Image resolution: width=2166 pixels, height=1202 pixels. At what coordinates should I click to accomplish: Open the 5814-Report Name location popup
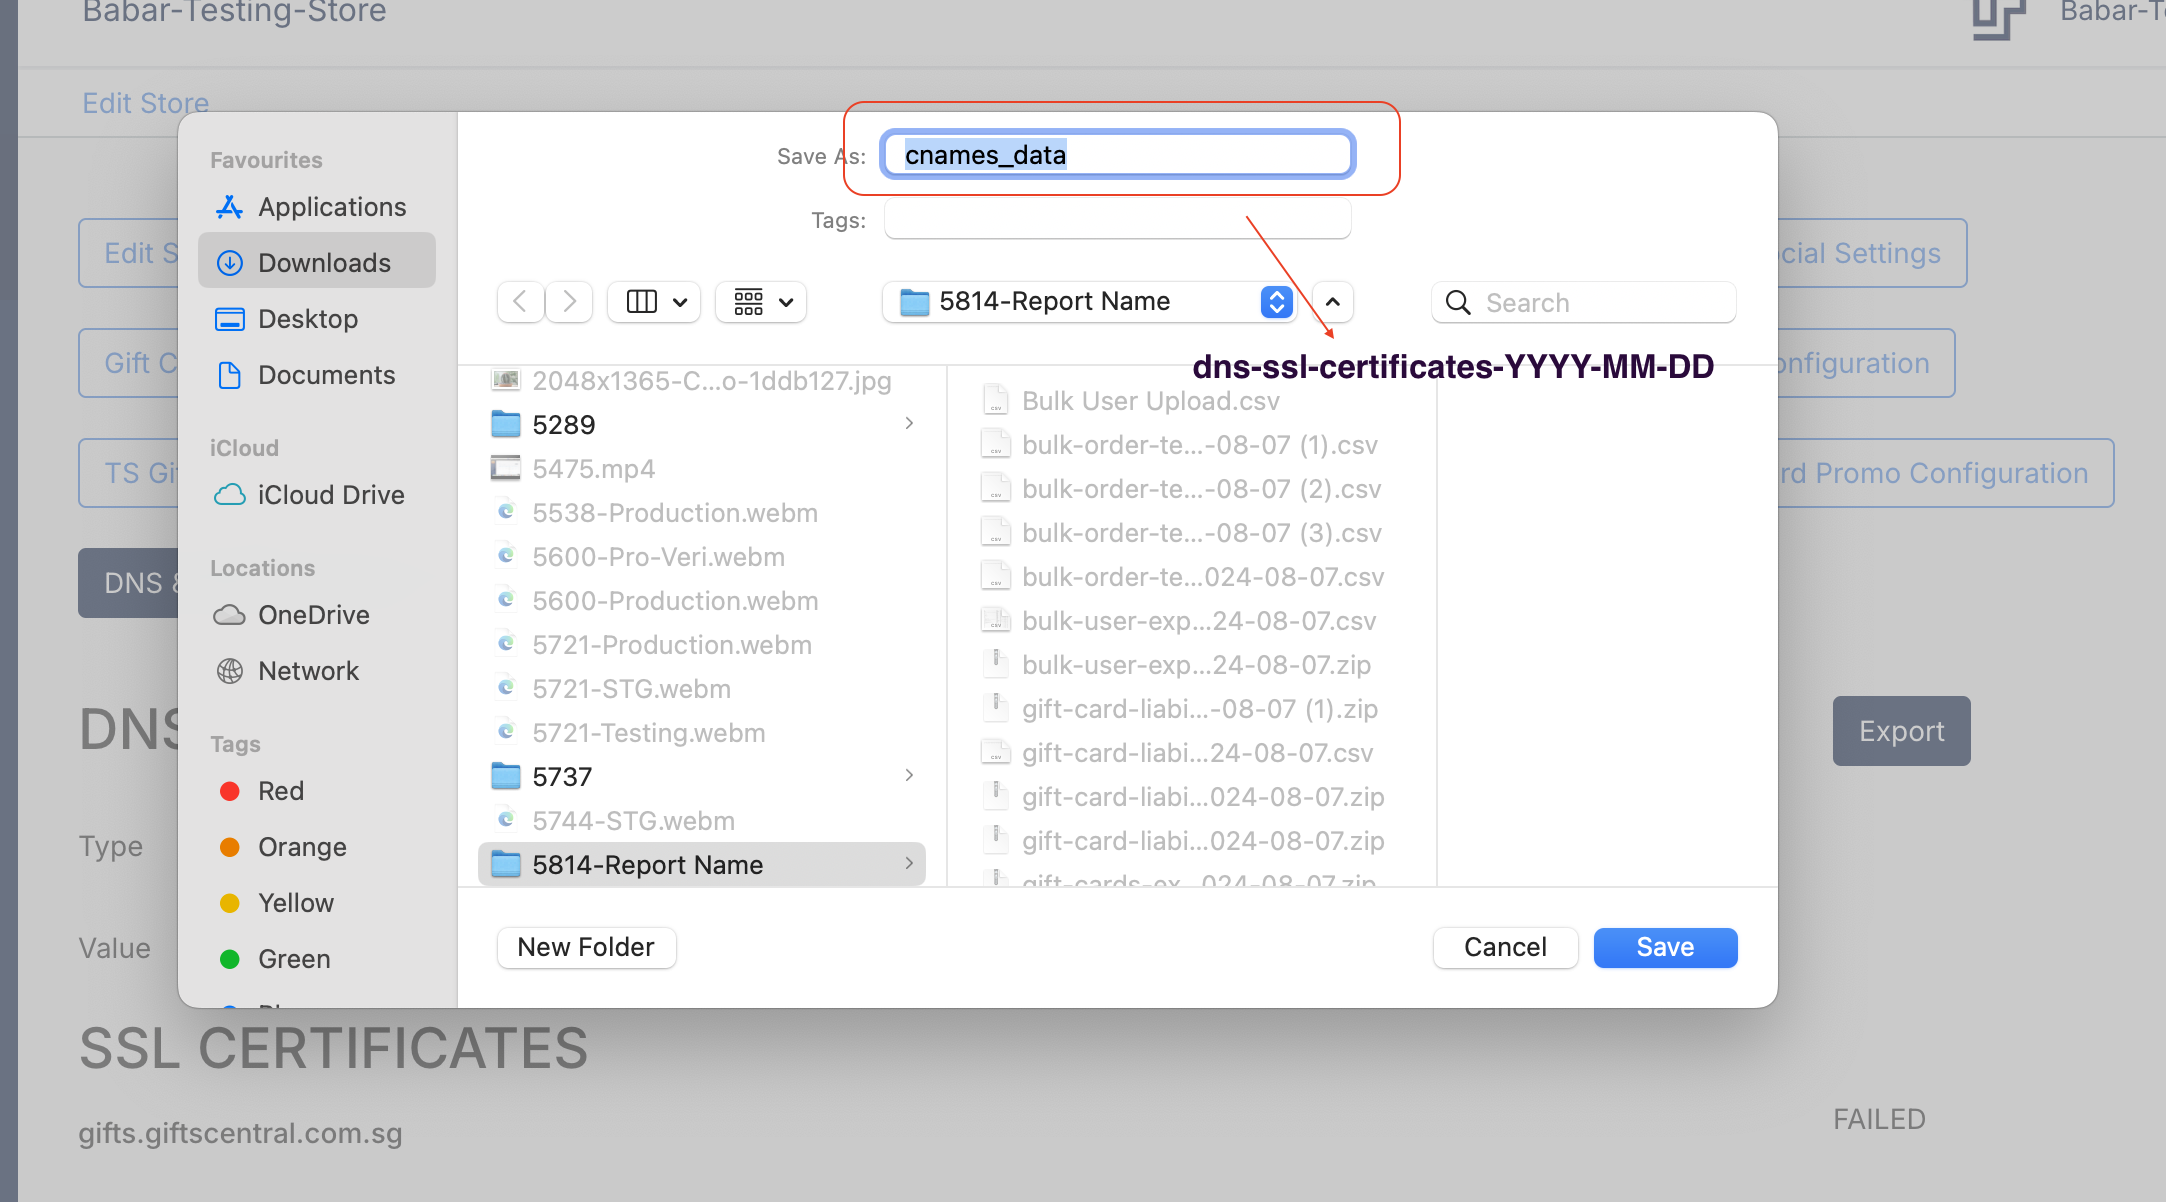pyautogui.click(x=1088, y=302)
